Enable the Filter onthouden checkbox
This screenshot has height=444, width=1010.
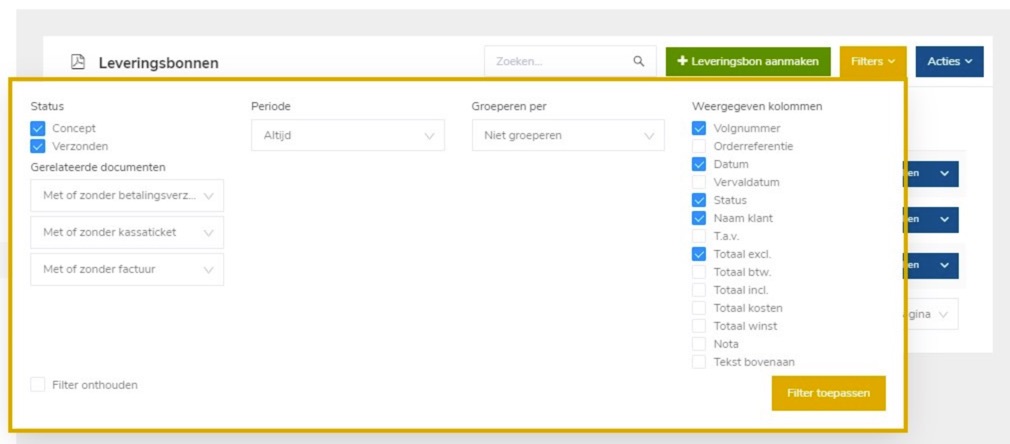click(x=38, y=384)
